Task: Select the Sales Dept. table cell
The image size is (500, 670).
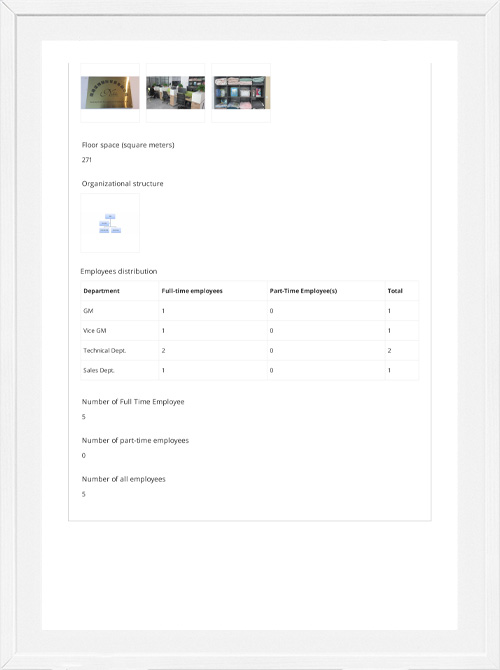Action: coord(120,370)
